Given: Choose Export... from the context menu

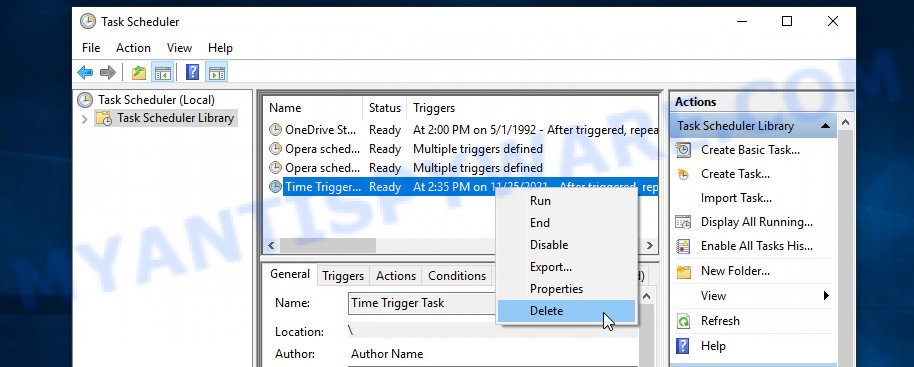Looking at the screenshot, I should click(566, 267).
